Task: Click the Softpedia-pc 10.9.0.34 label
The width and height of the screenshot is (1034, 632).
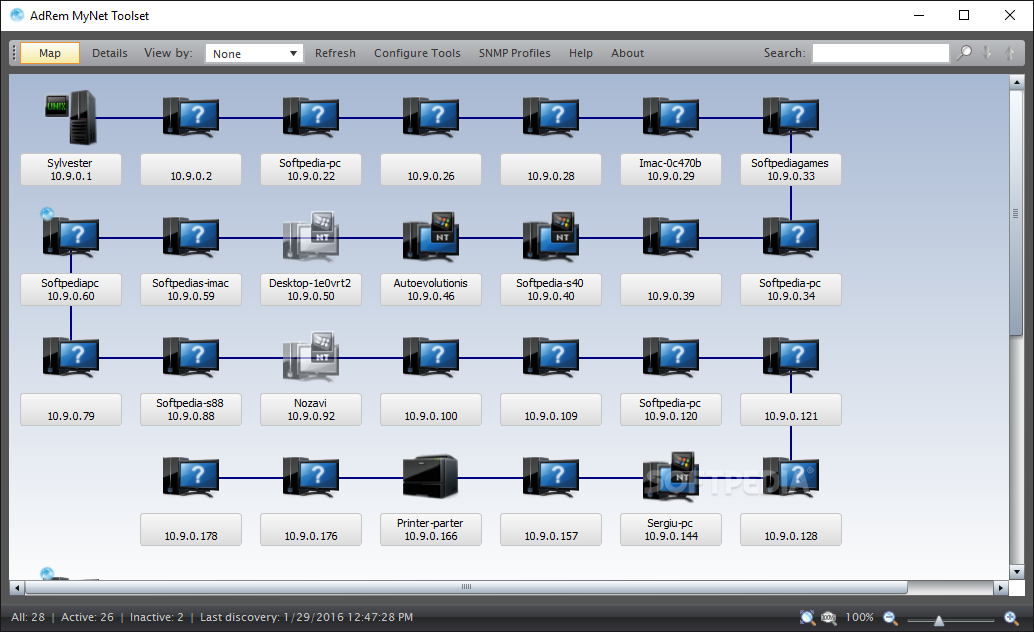Action: [x=791, y=290]
